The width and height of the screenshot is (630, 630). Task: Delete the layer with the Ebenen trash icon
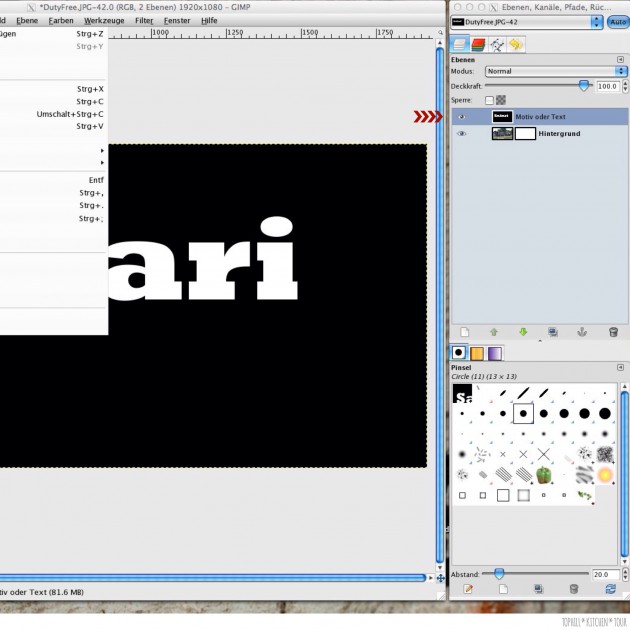pos(613,332)
